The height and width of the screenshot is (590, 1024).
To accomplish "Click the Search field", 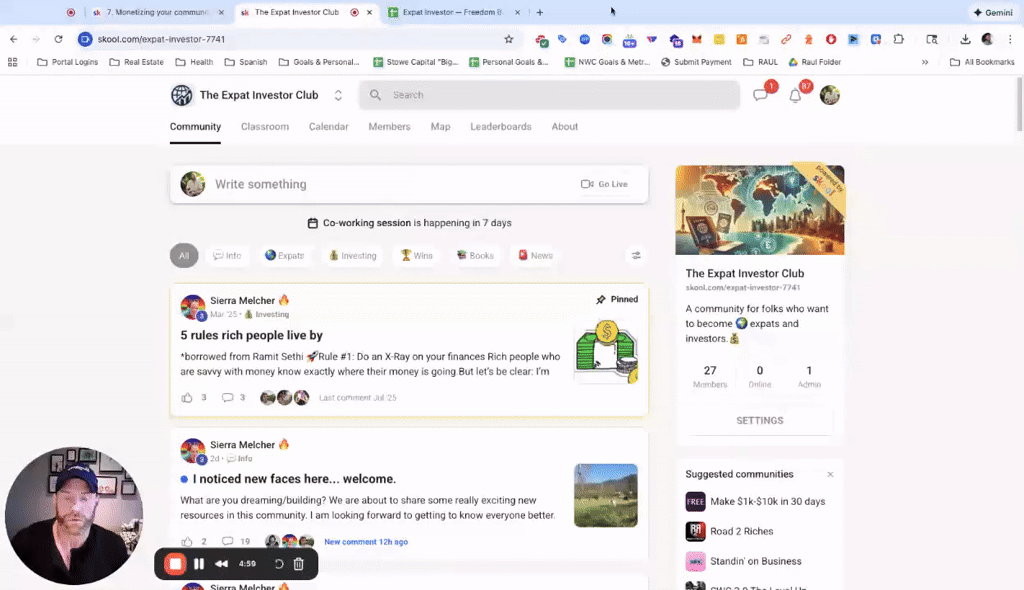I will (x=549, y=95).
